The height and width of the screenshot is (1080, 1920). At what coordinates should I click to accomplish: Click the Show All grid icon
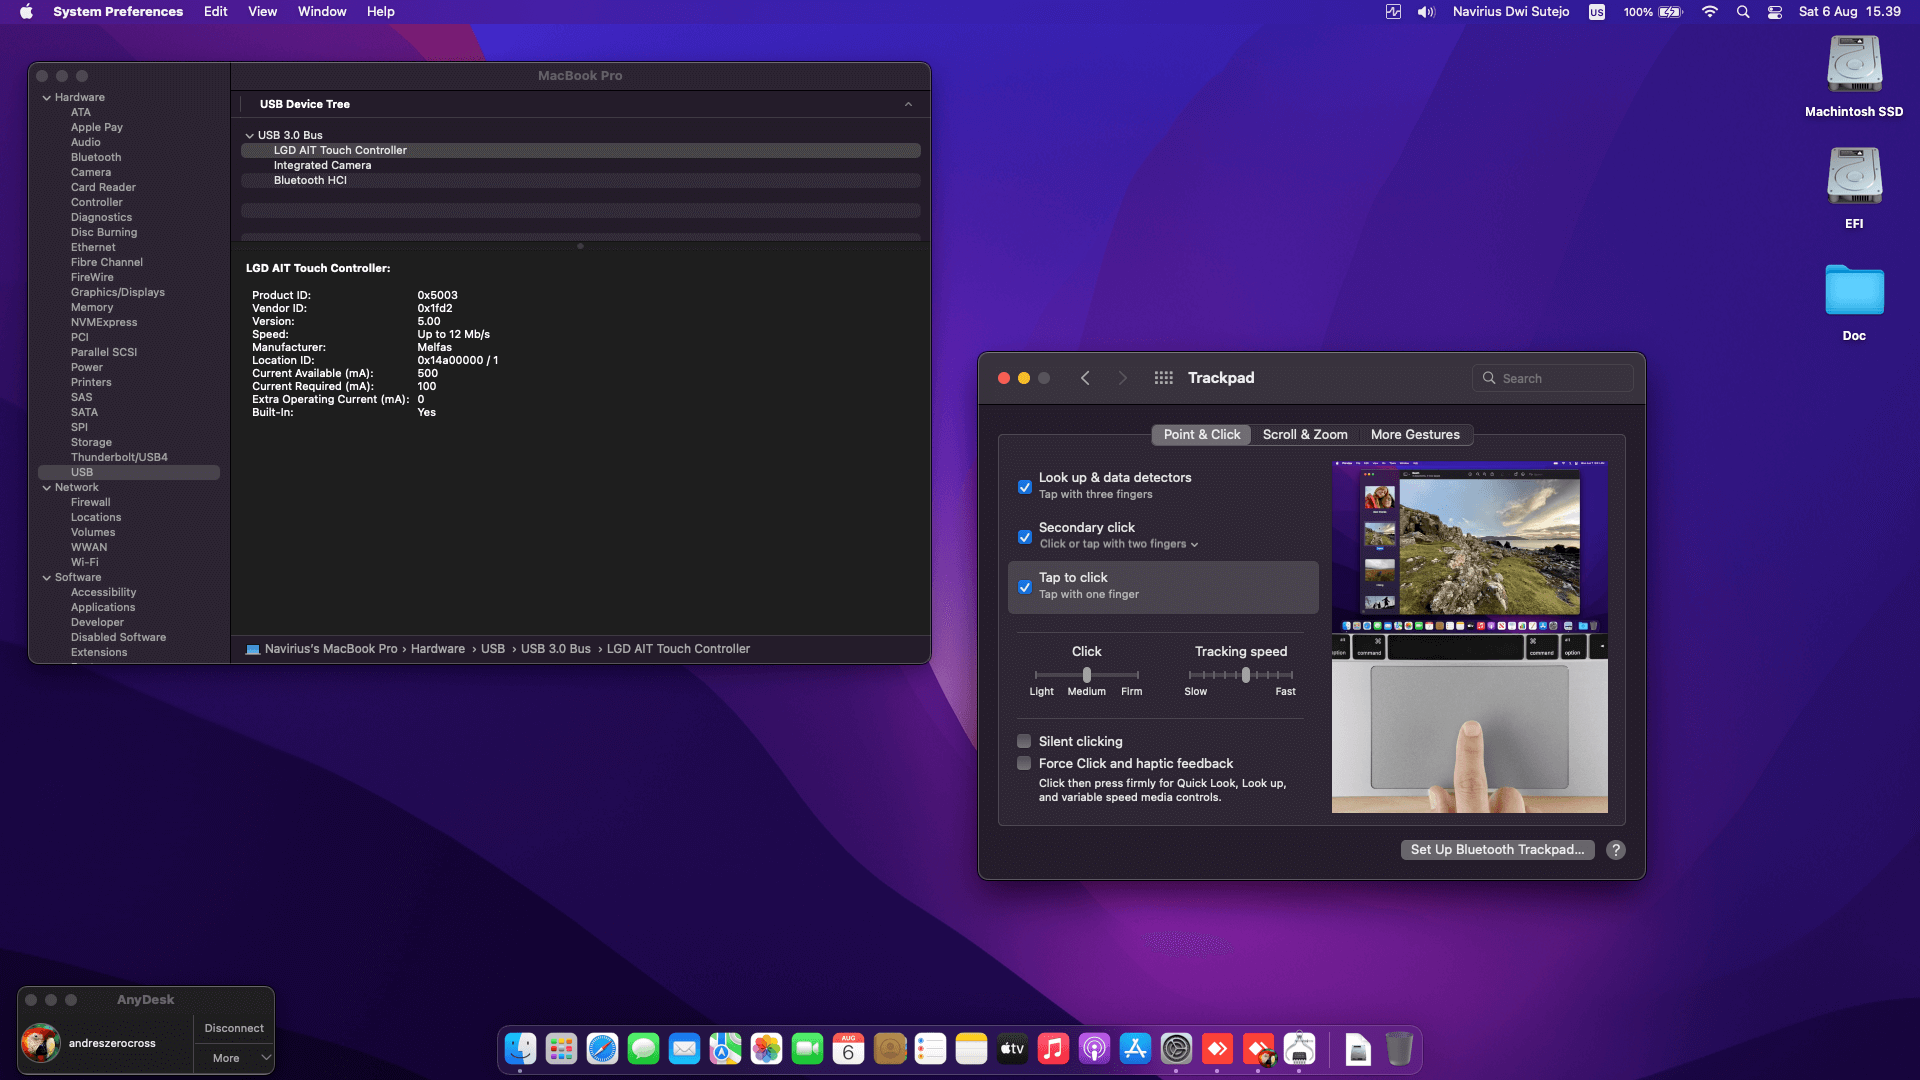pos(1163,378)
